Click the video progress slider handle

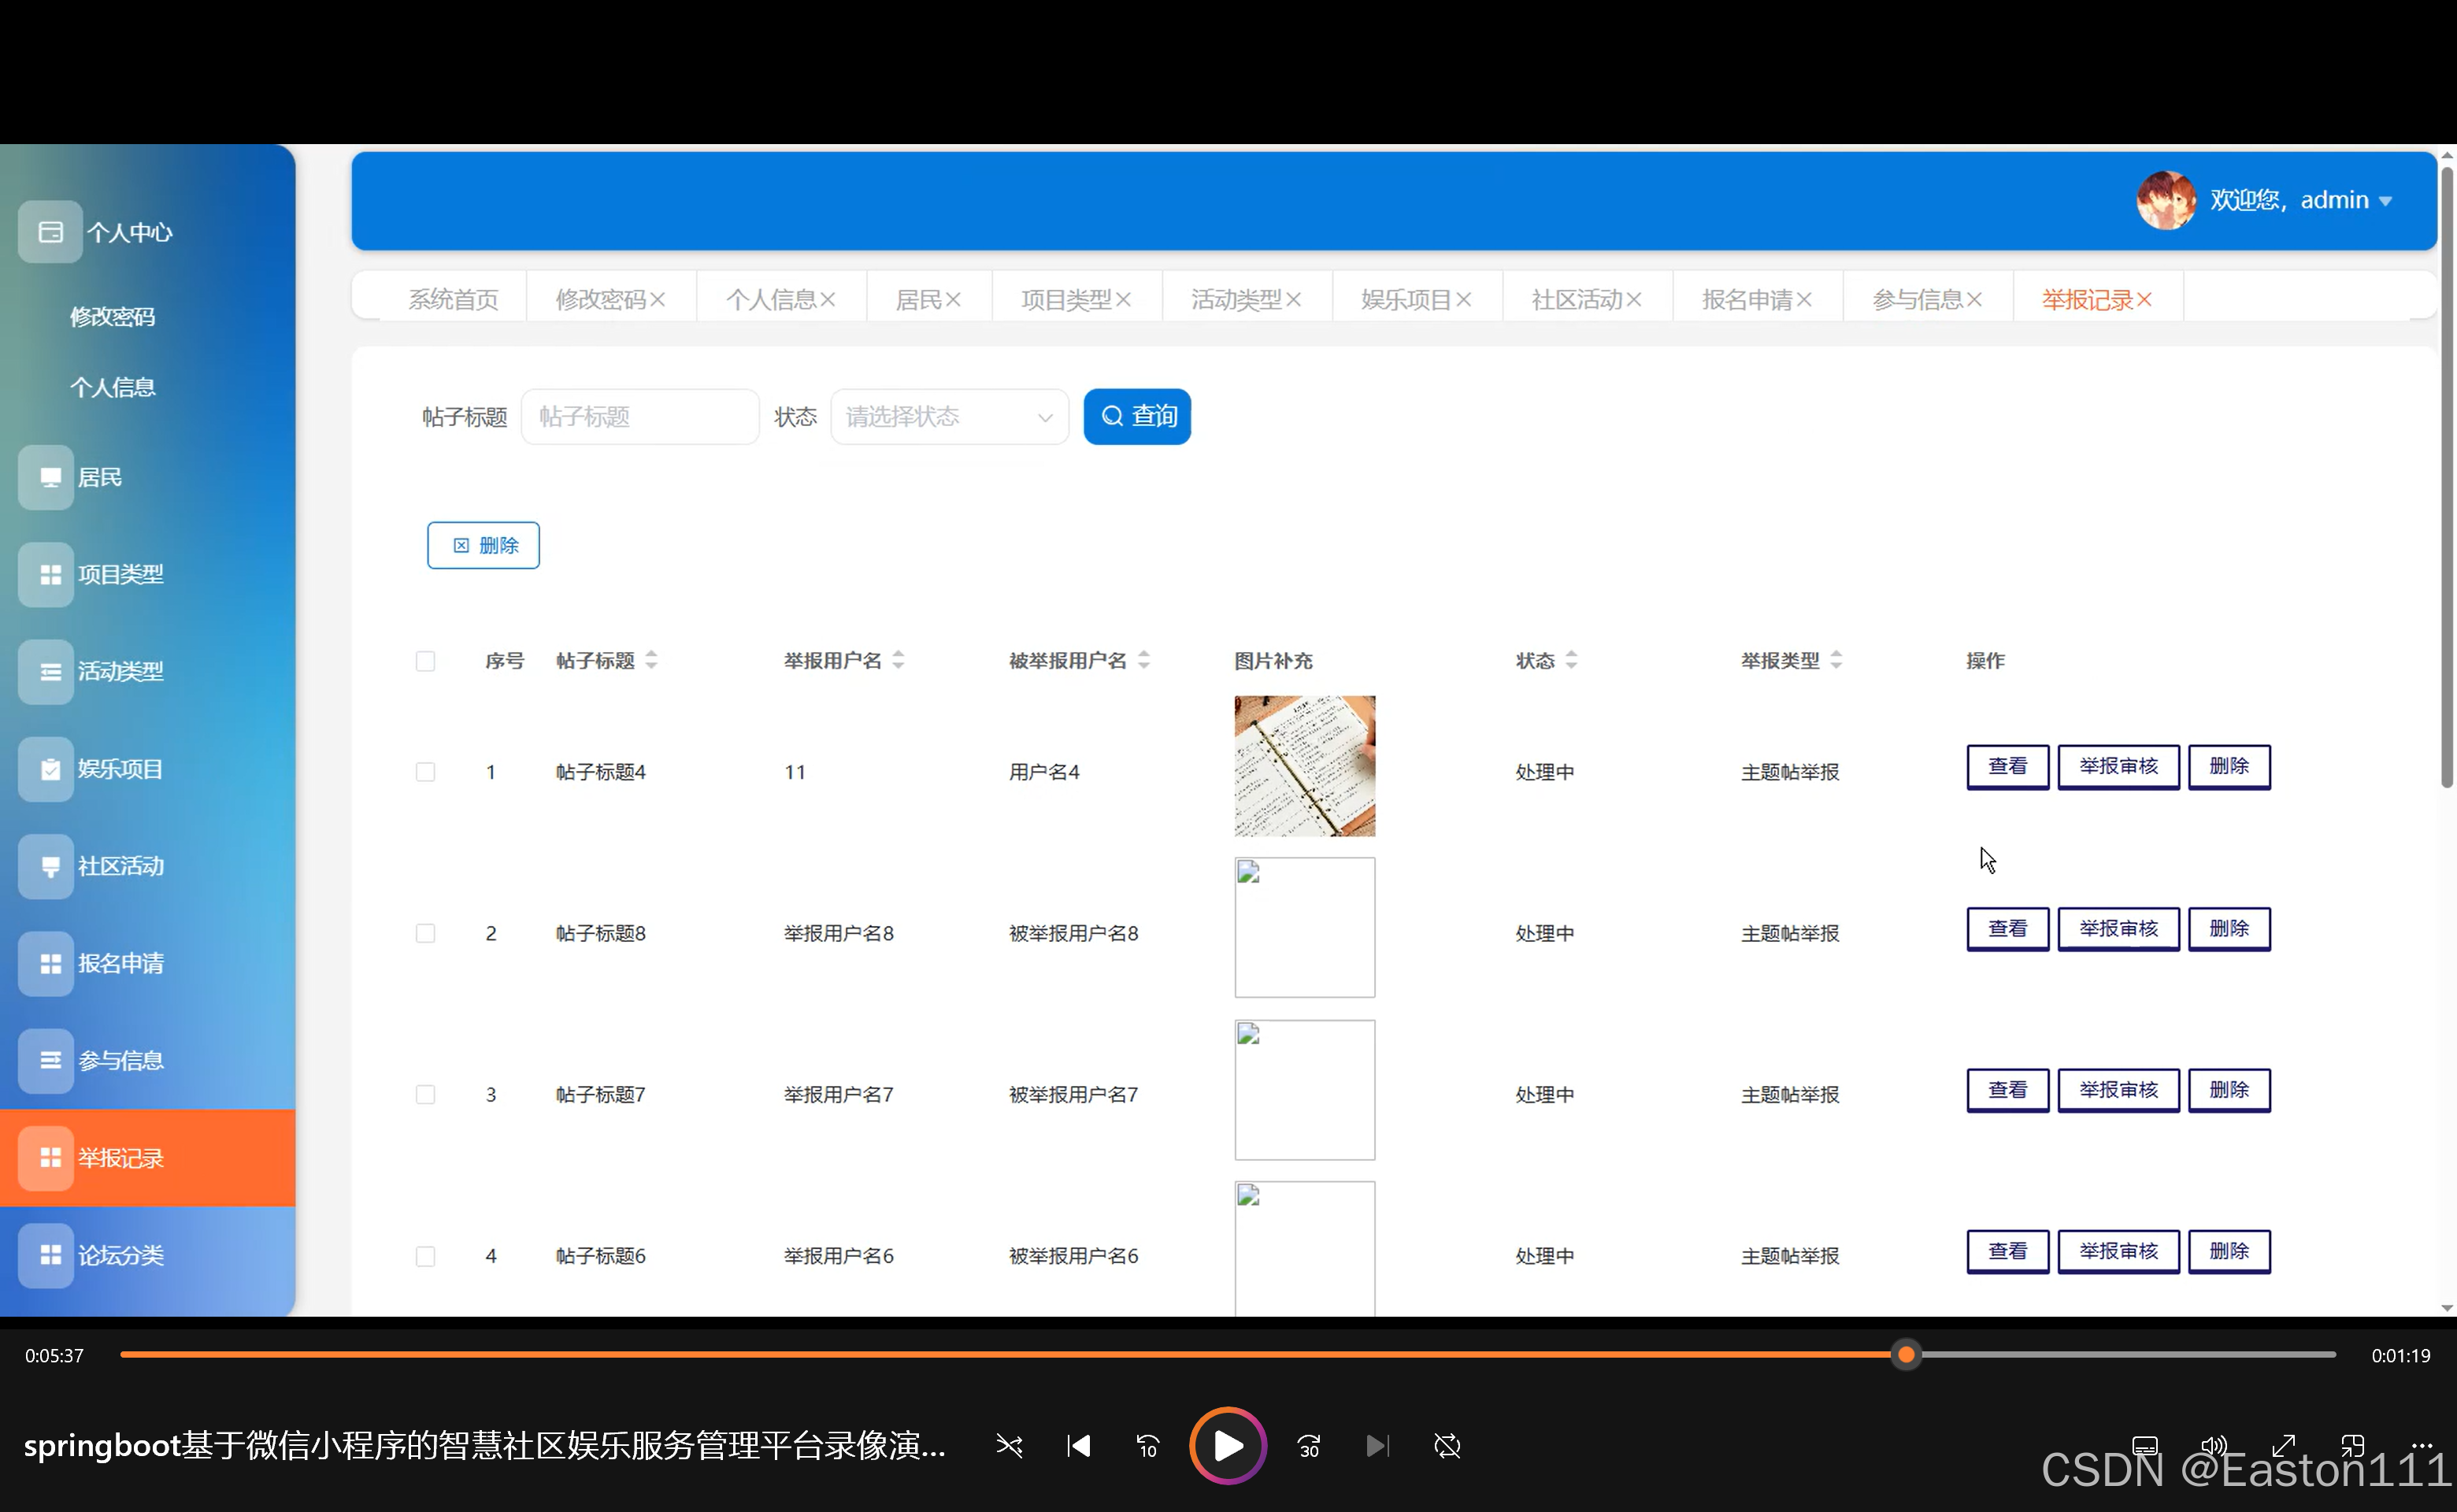[1906, 1355]
